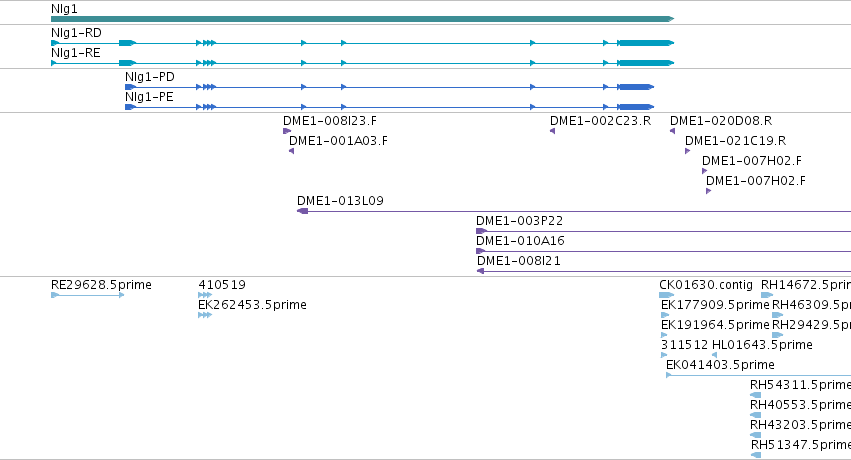Select the EK041403.5prime label
This screenshot has height=460, width=851.
[x=720, y=365]
